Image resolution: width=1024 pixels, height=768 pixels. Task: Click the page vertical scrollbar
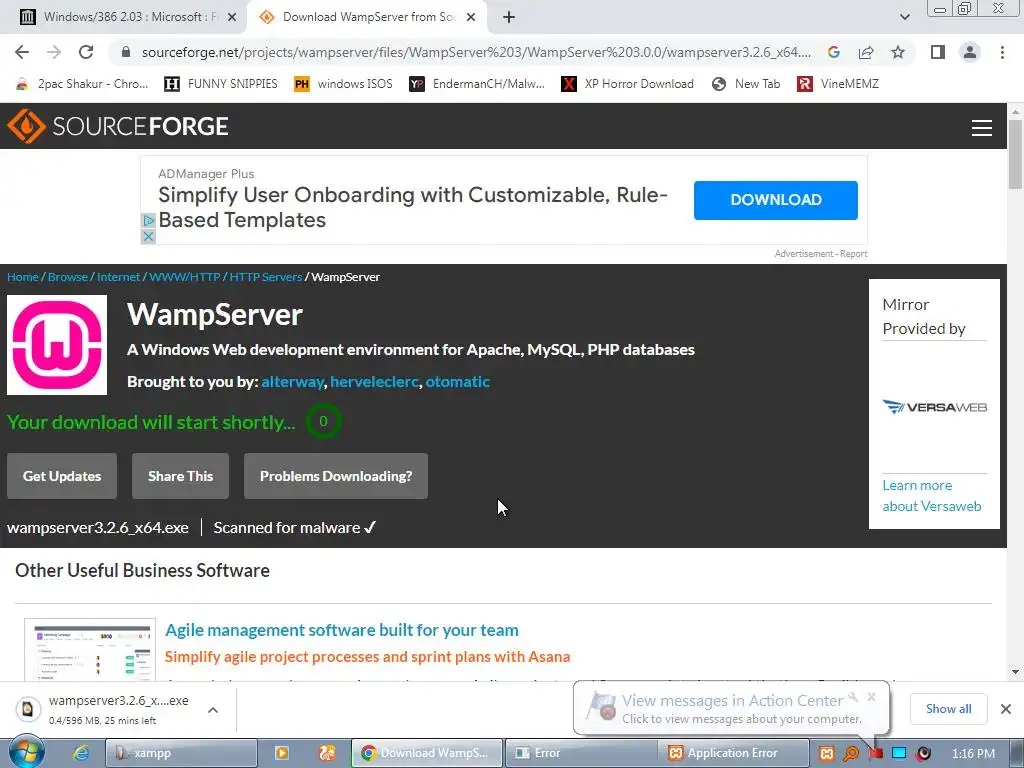coord(1015,155)
